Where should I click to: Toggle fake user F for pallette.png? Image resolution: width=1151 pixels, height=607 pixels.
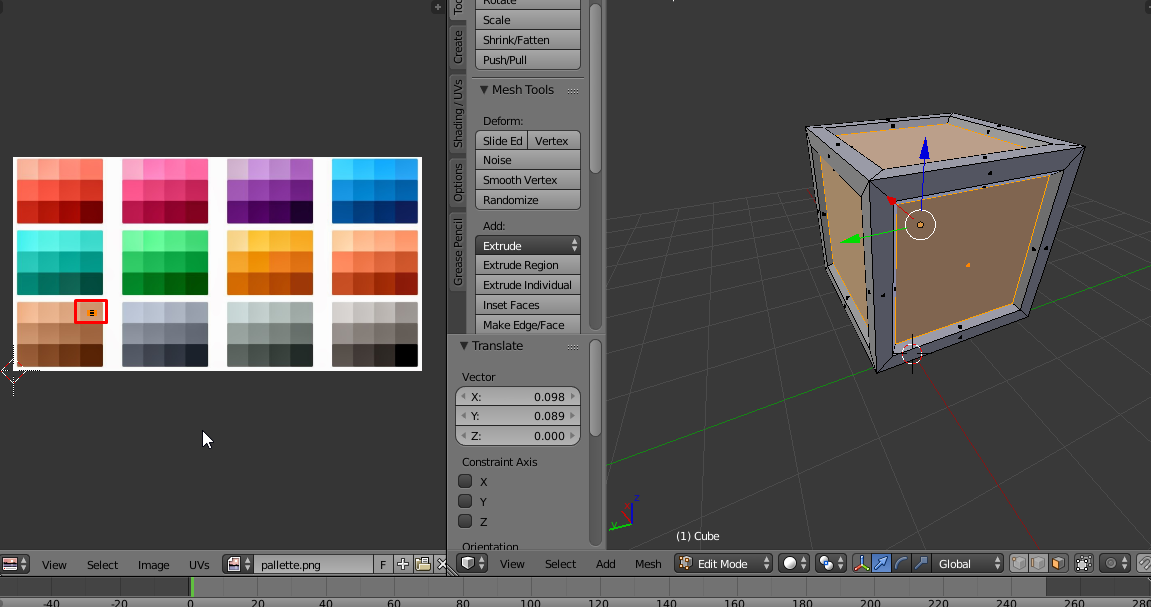pos(382,564)
